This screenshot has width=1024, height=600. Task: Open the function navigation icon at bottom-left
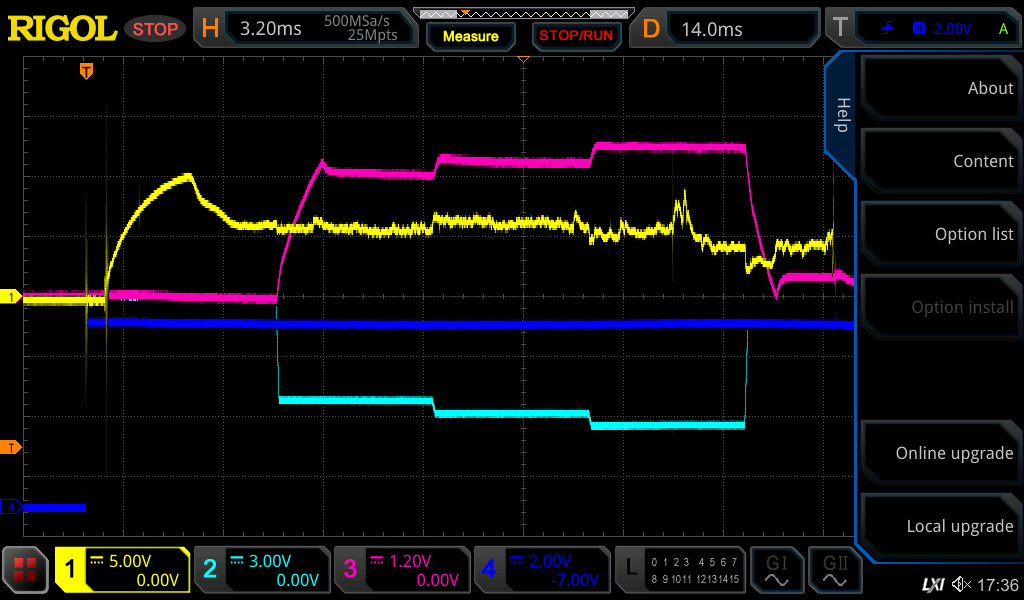coord(26,570)
